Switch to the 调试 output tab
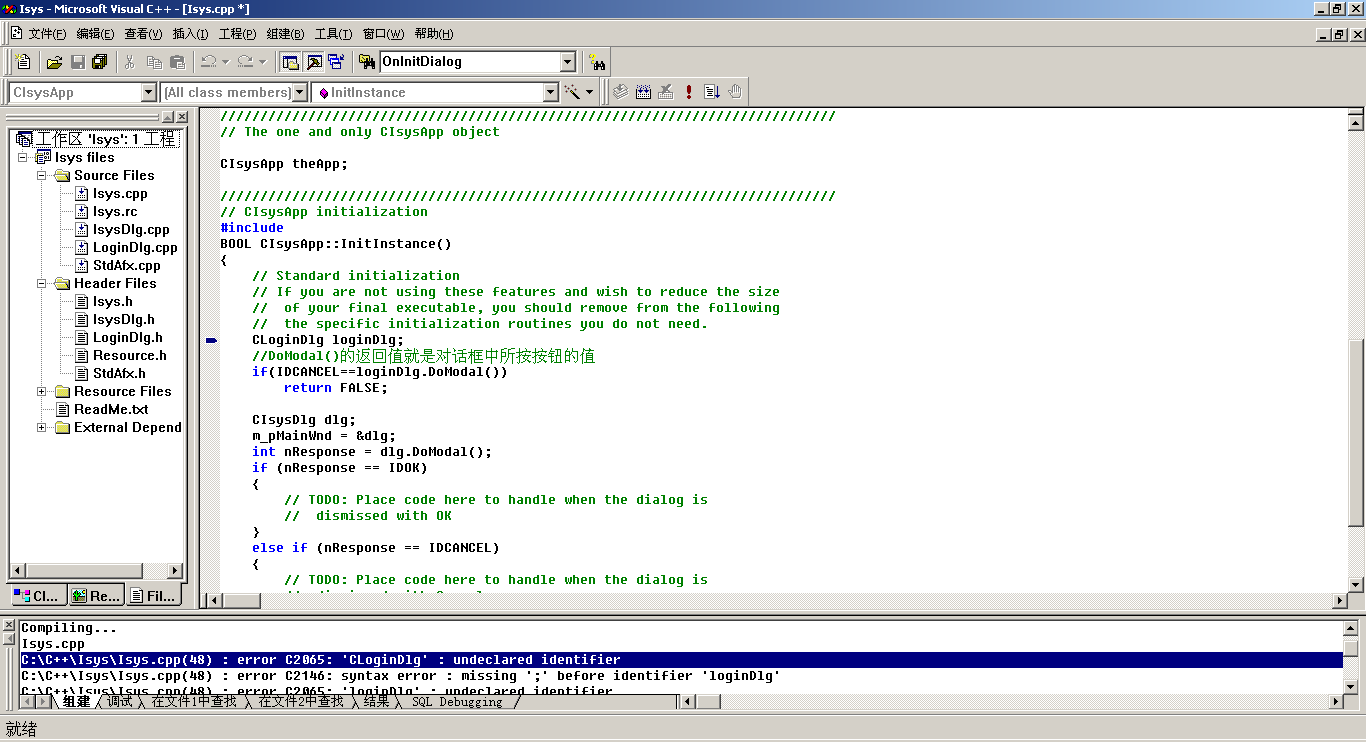Viewport: 1366px width, 742px height. [120, 702]
